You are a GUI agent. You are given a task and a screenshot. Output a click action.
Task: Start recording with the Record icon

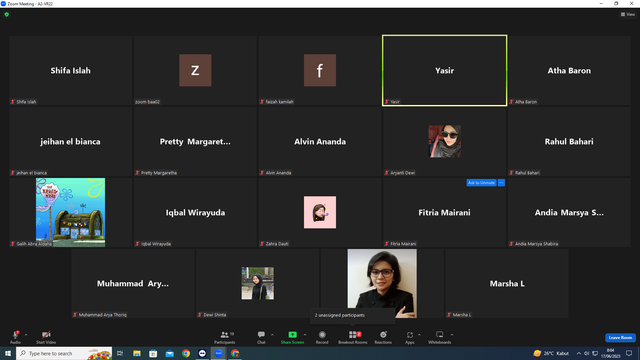pyautogui.click(x=322, y=337)
